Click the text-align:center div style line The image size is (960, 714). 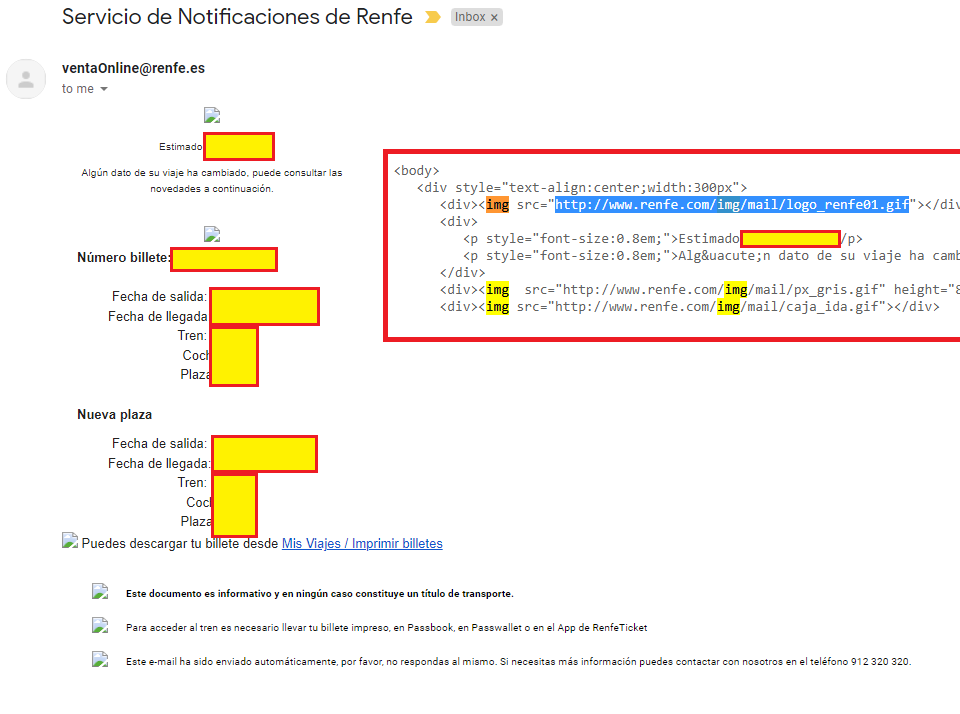coord(582,188)
